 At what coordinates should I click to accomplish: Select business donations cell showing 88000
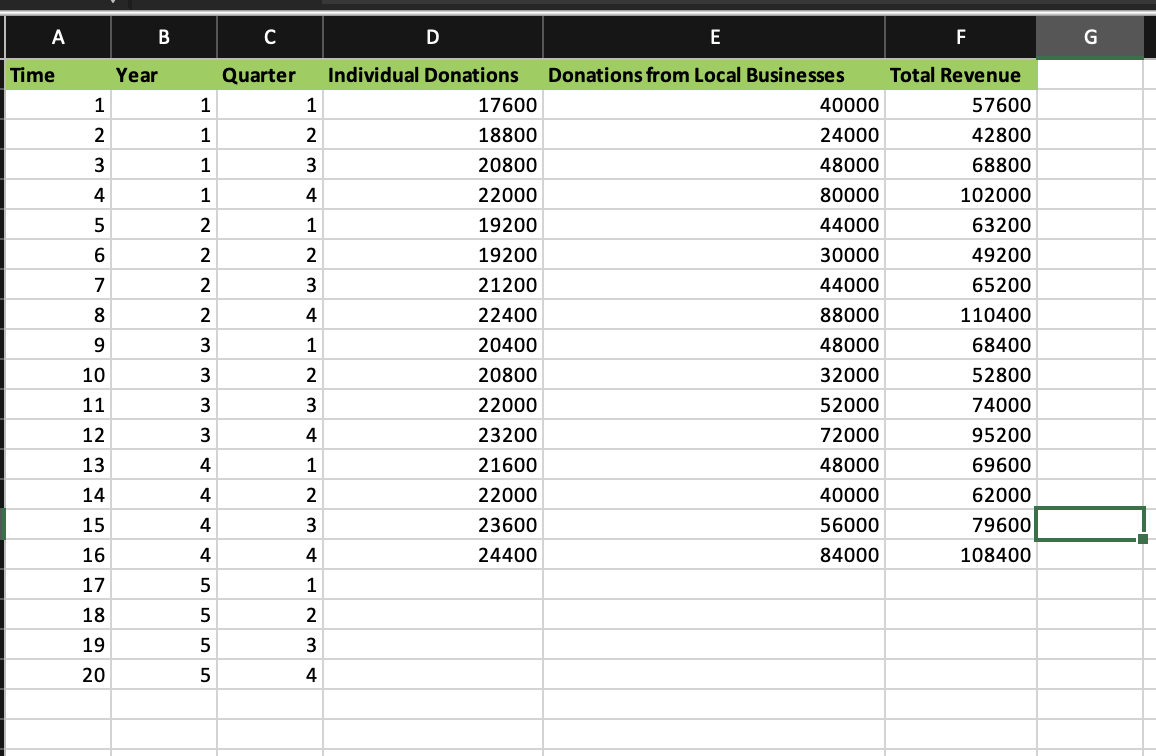tap(714, 315)
